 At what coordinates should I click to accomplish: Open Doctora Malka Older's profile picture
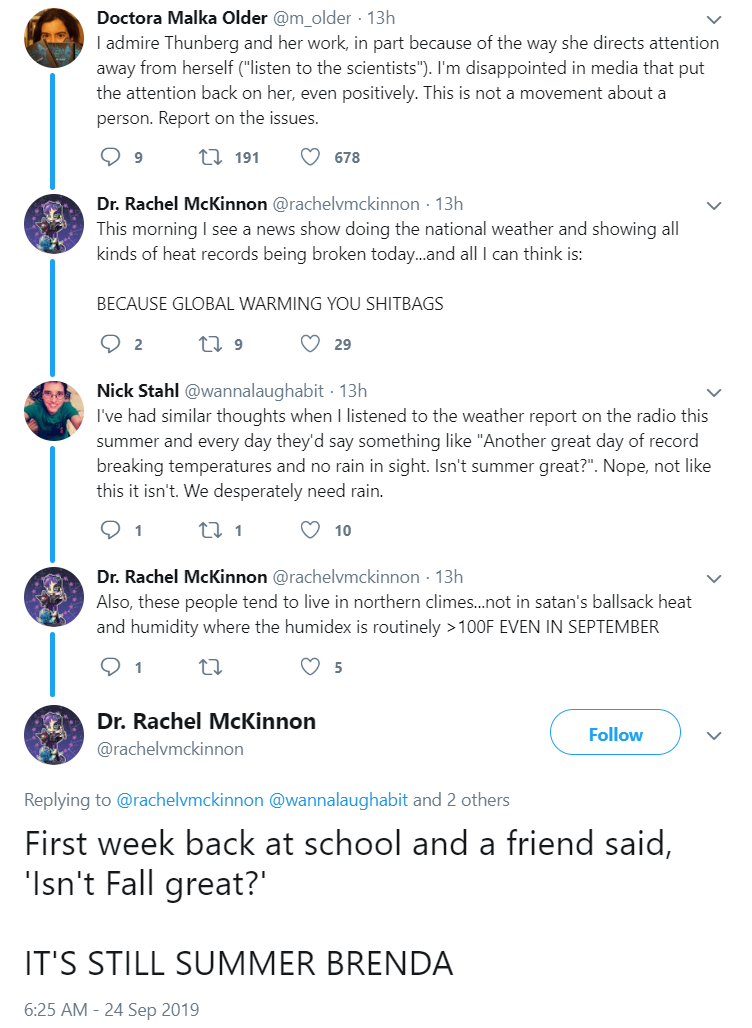tap(54, 37)
